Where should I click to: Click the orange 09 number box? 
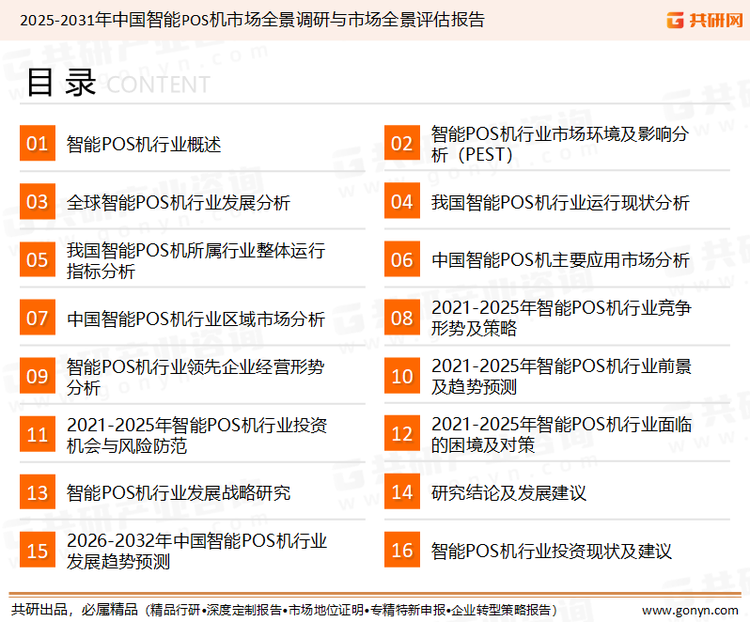[37, 376]
